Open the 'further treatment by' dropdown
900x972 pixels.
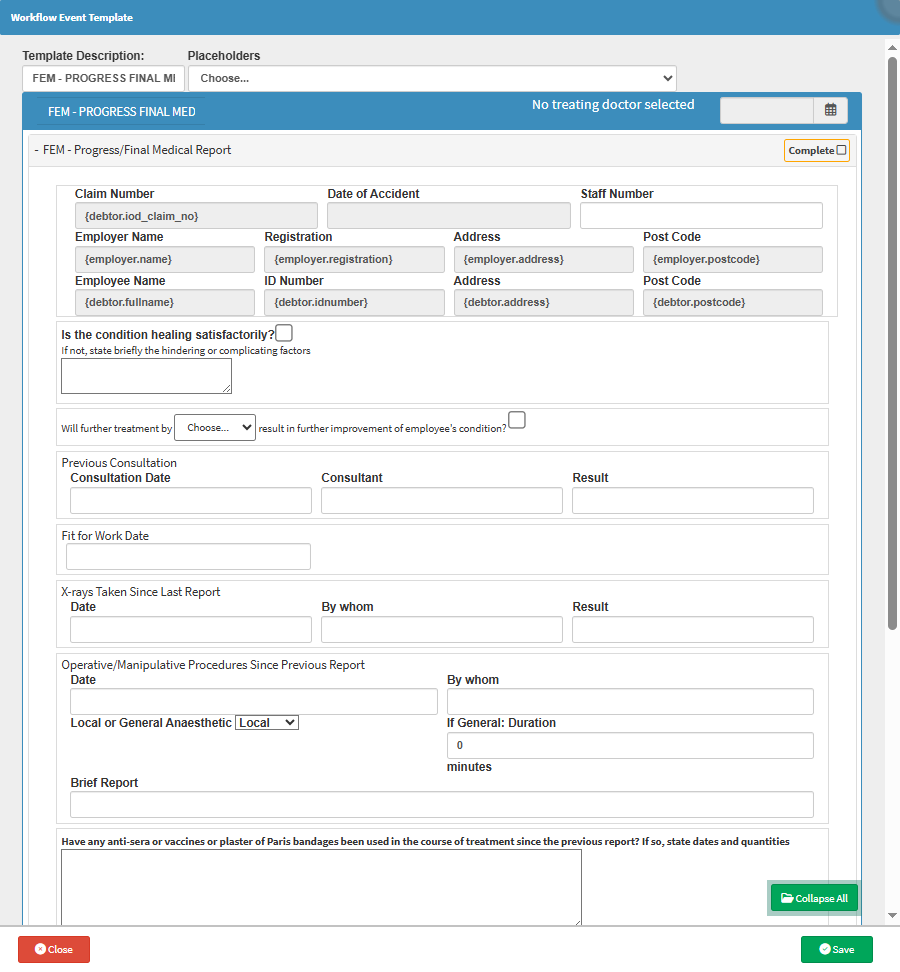coord(215,427)
